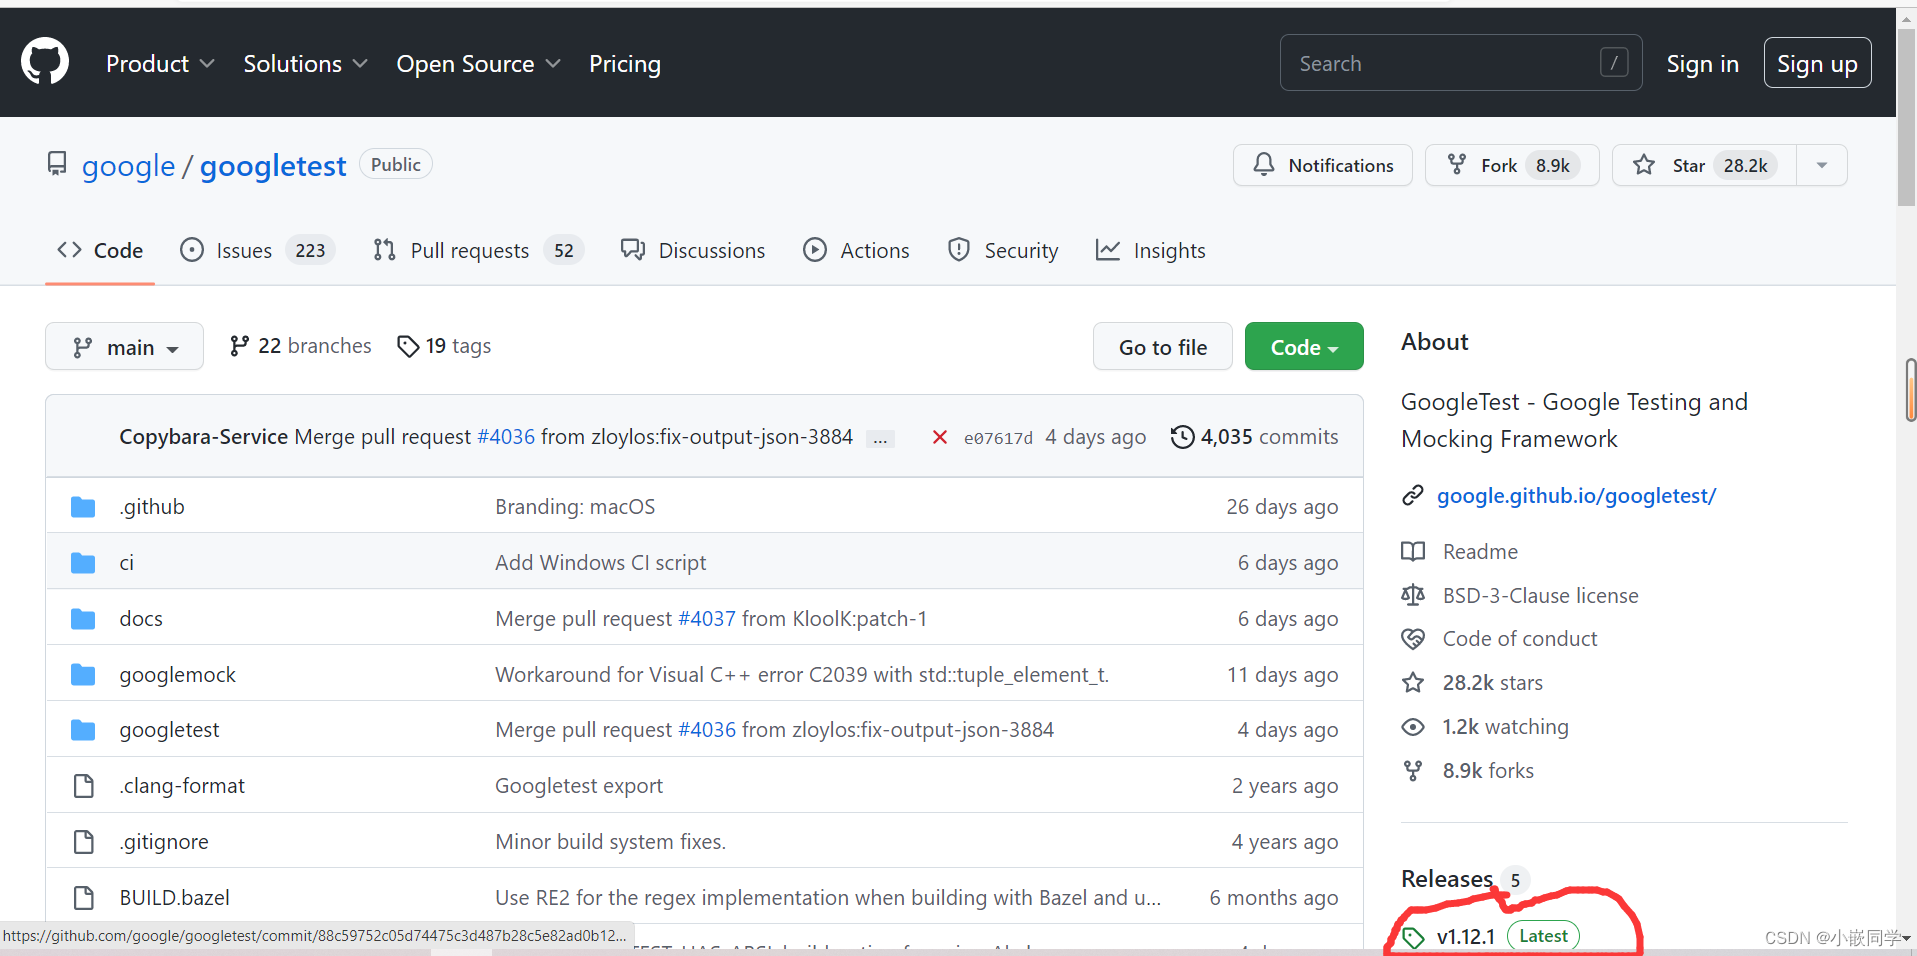This screenshot has width=1917, height=956.
Task: Switch to the Issues tab
Action: pyautogui.click(x=257, y=250)
